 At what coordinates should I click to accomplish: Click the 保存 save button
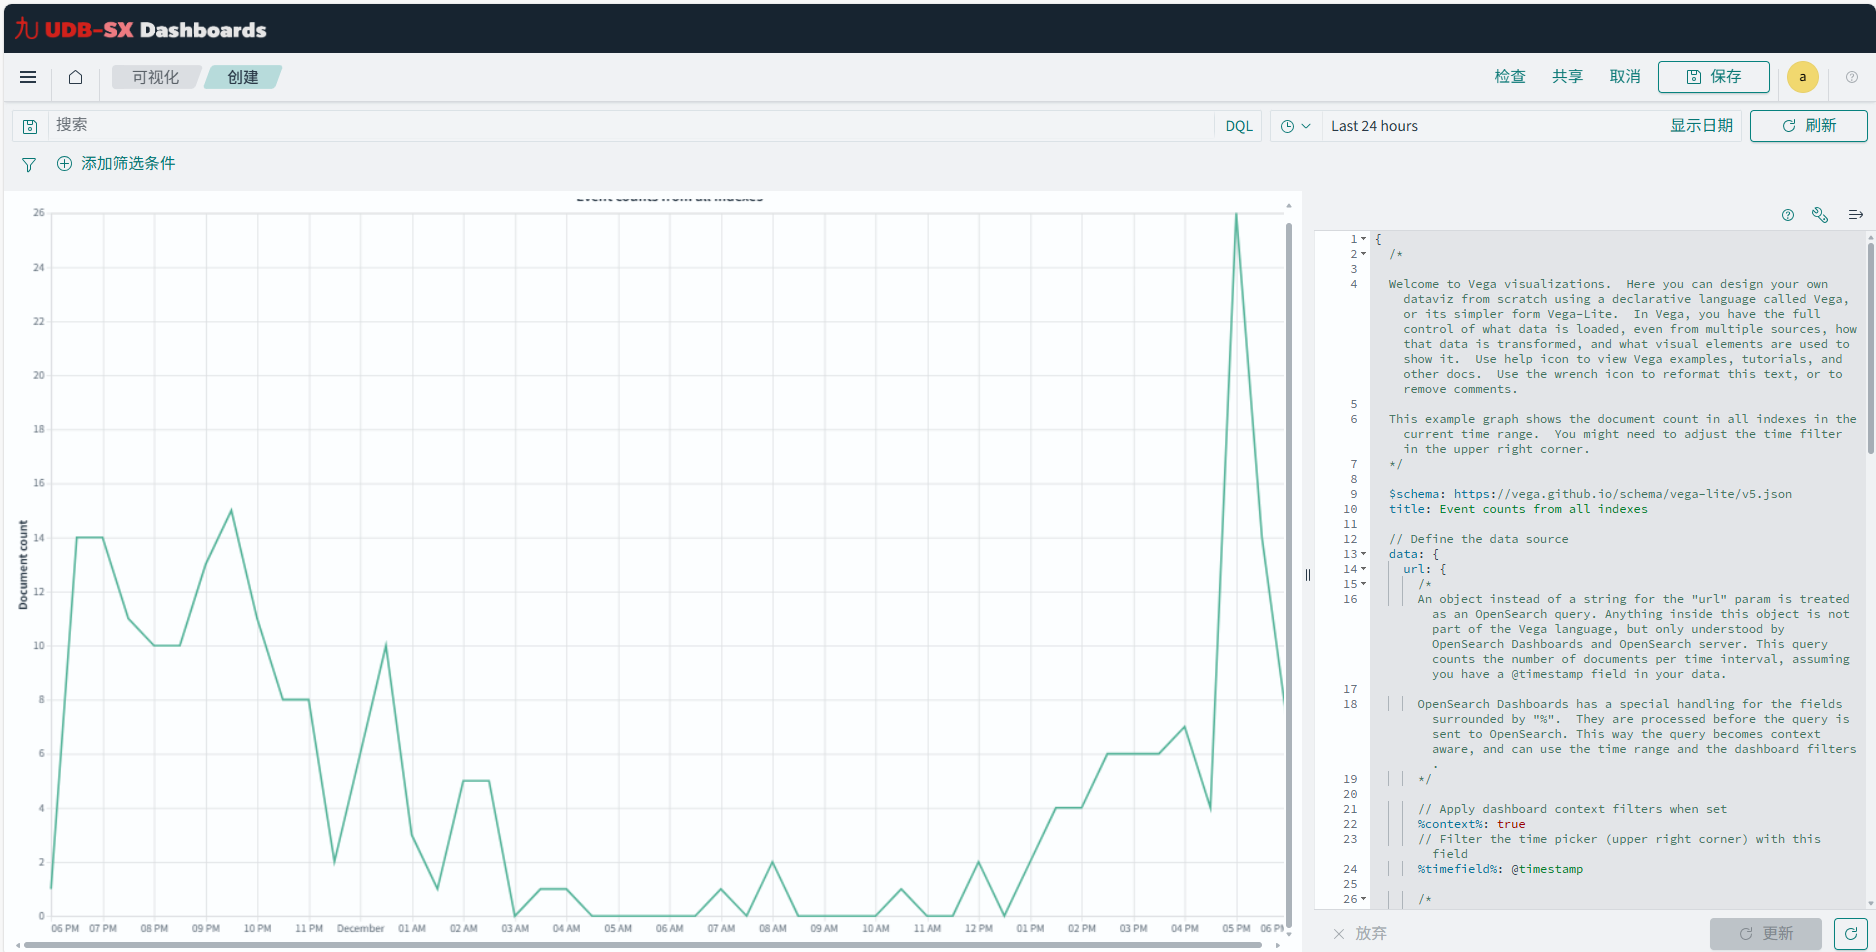pos(1713,77)
